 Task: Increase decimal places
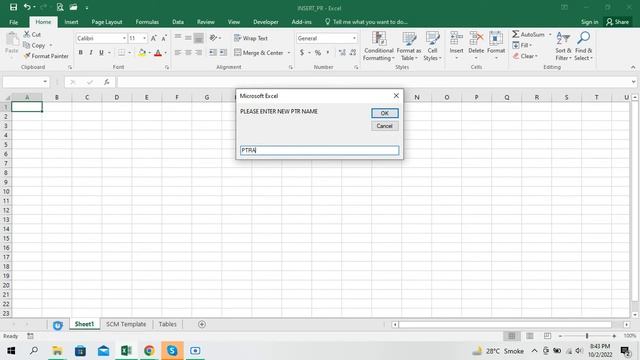[342, 53]
